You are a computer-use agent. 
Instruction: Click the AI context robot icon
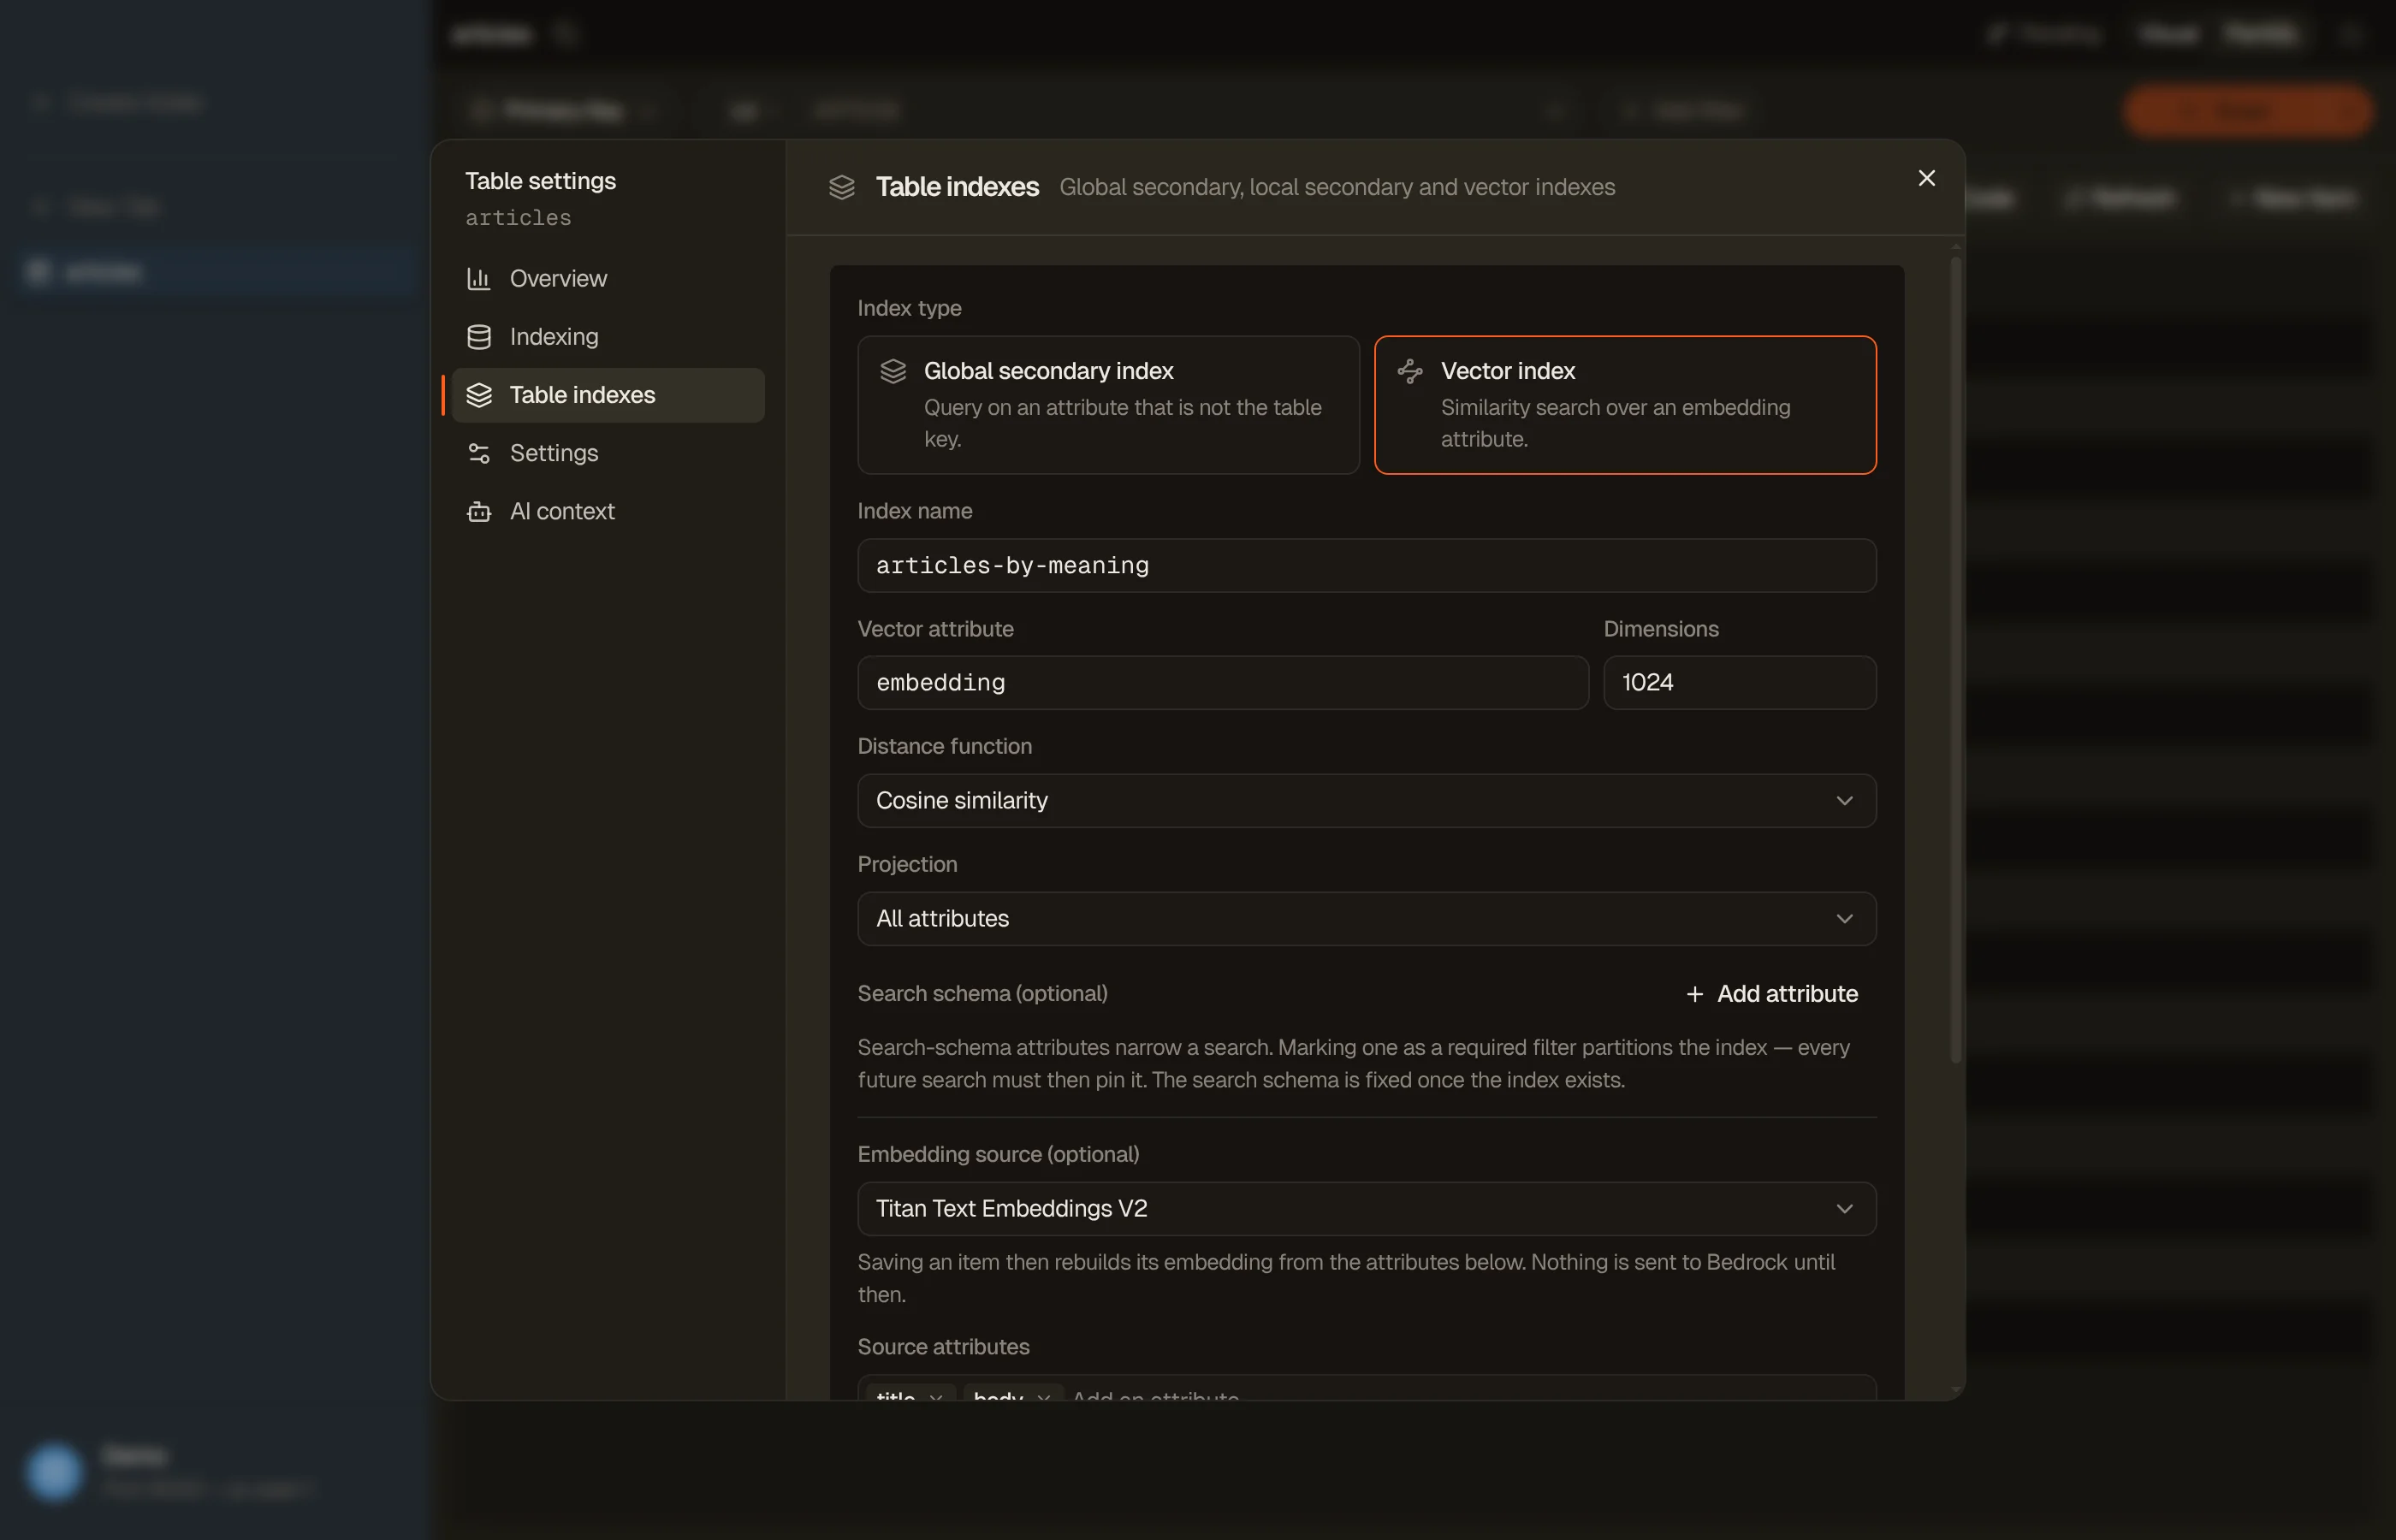(x=479, y=511)
